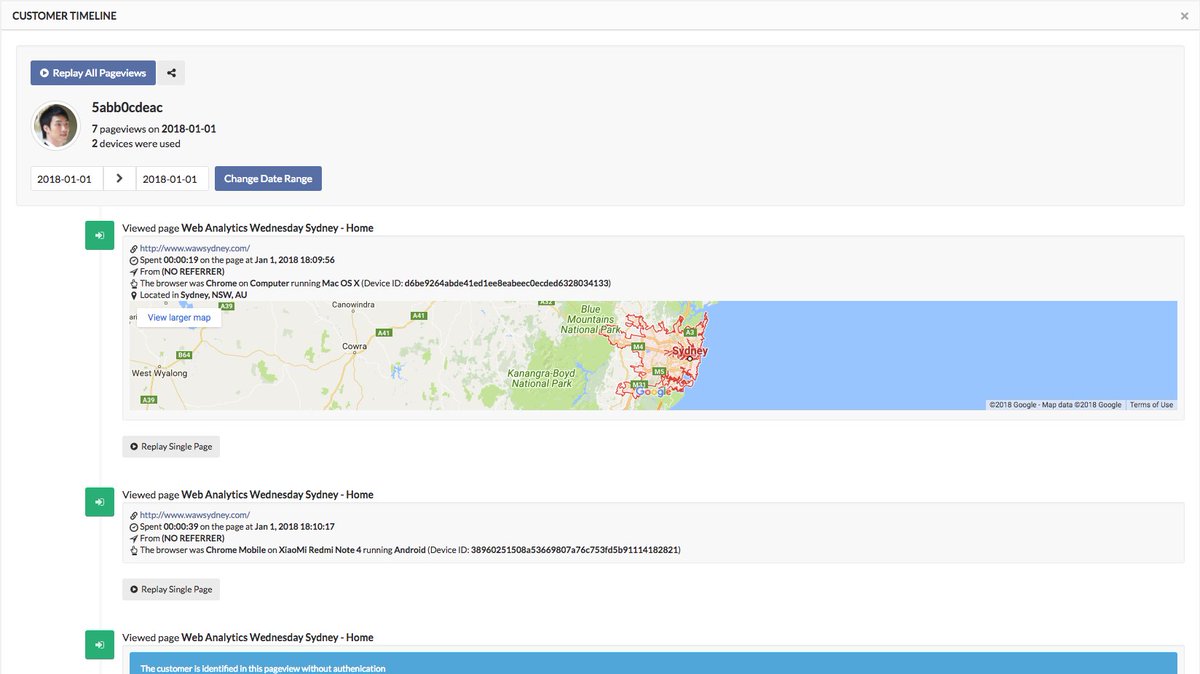Click Blue Mountains National Park on map

point(591,320)
